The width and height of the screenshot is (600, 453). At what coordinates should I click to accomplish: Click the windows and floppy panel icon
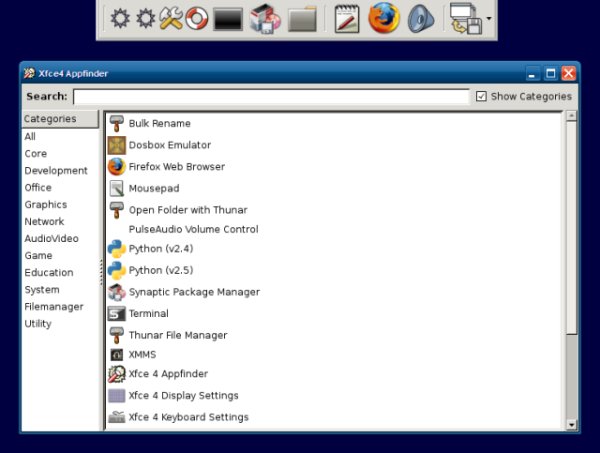click(x=465, y=18)
